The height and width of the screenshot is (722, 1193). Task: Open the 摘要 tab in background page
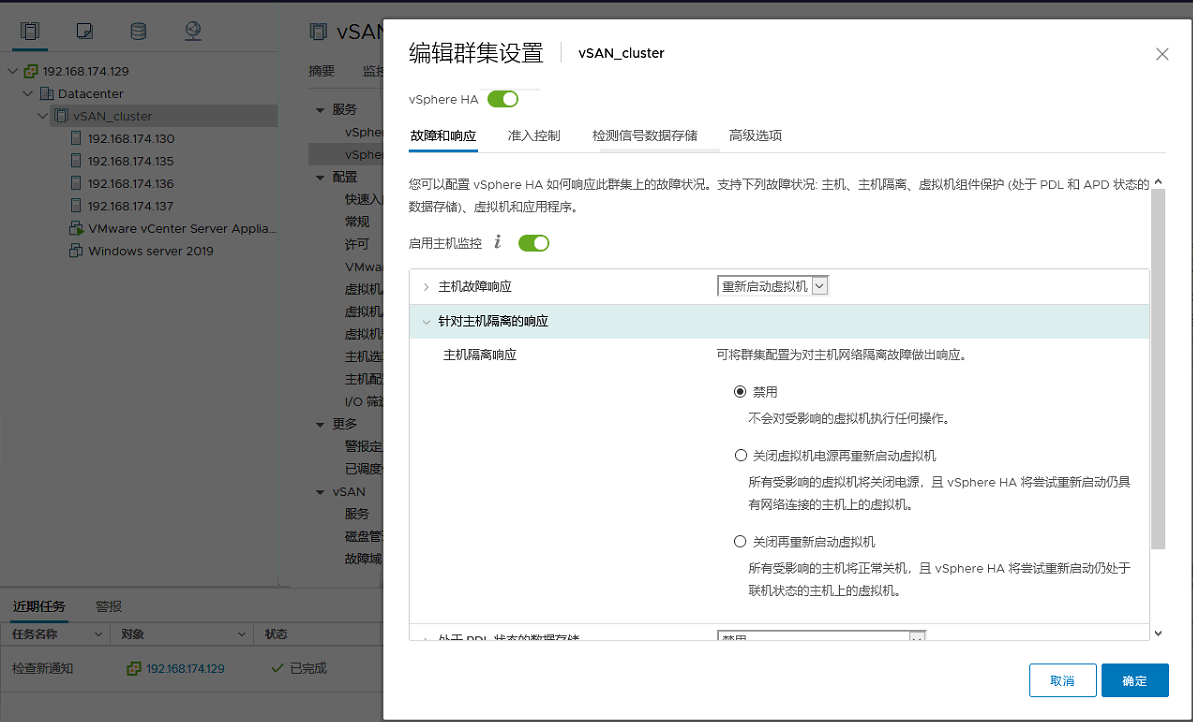coord(322,71)
